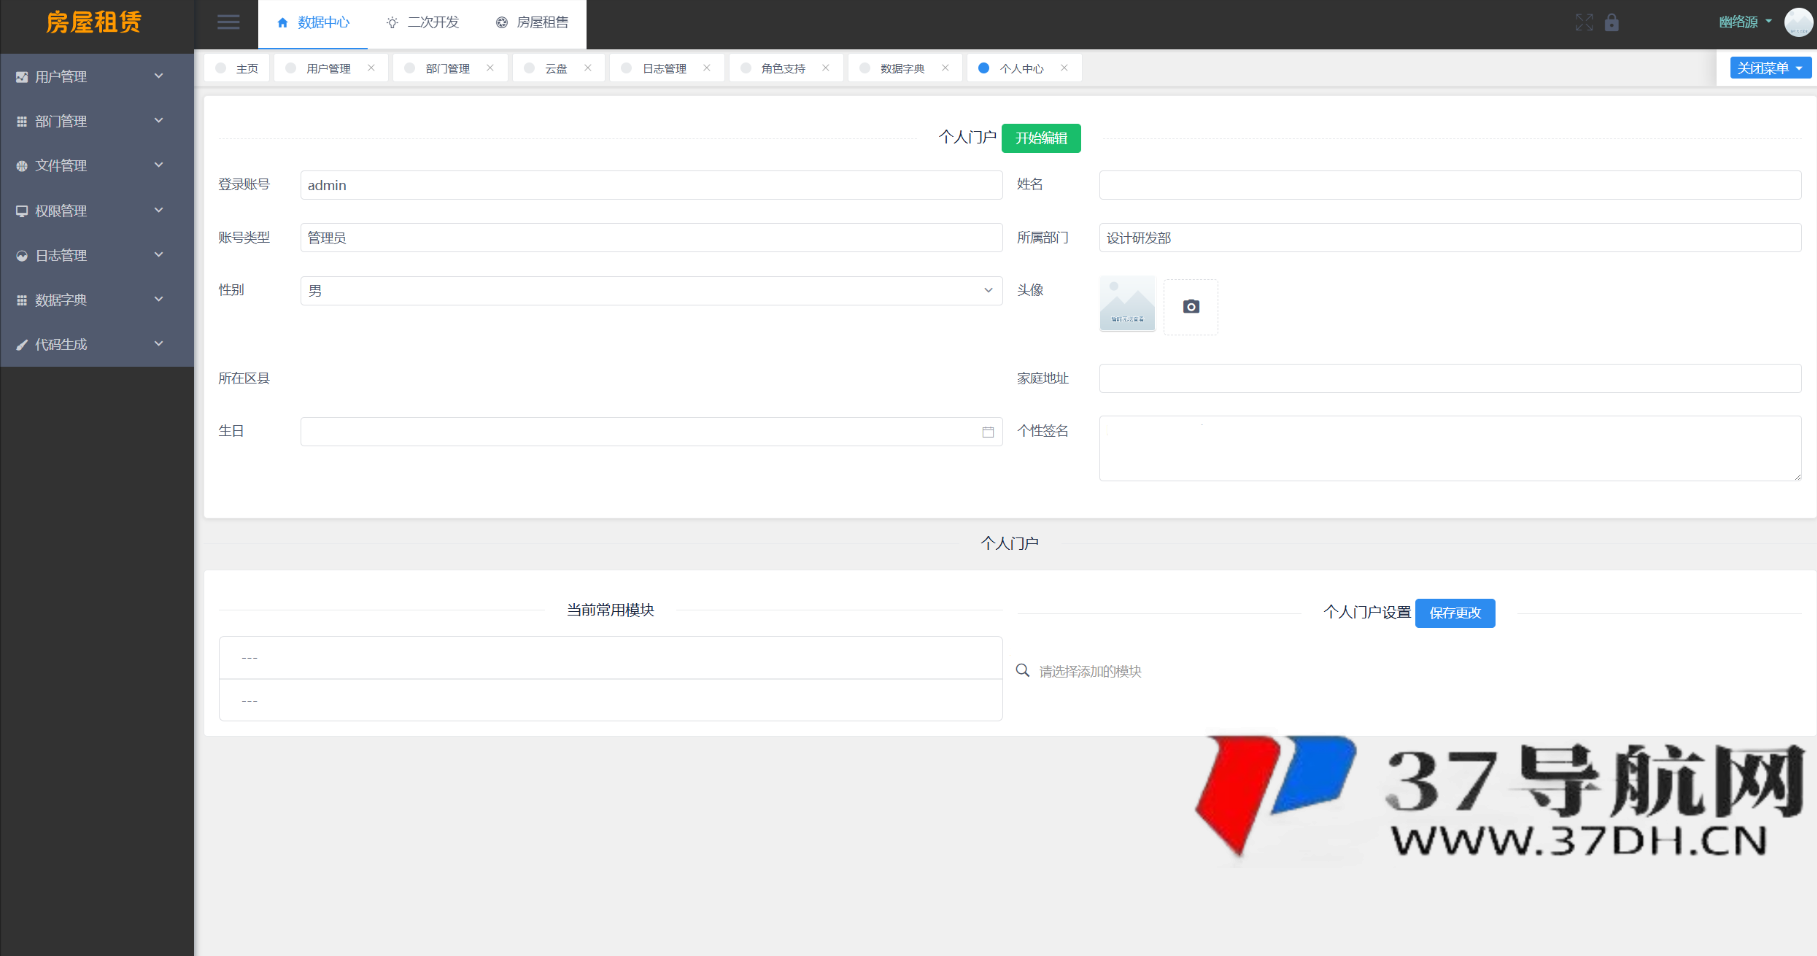
Task: Click the search magnifier in module picker
Action: [1022, 670]
